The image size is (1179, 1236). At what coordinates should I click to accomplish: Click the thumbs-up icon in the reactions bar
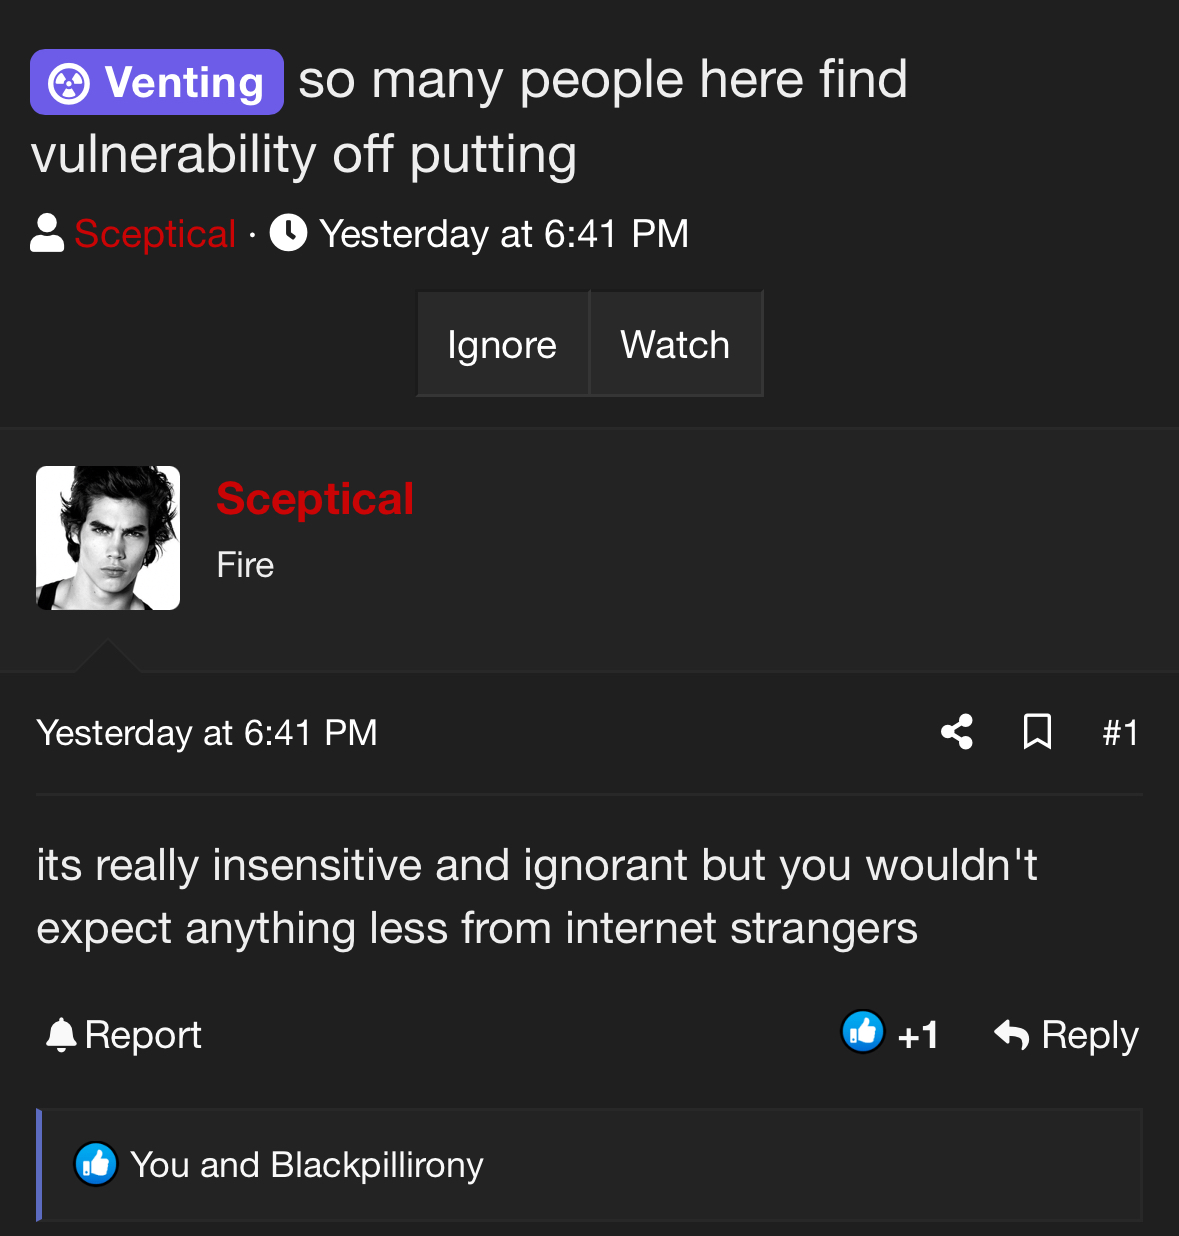point(96,1164)
